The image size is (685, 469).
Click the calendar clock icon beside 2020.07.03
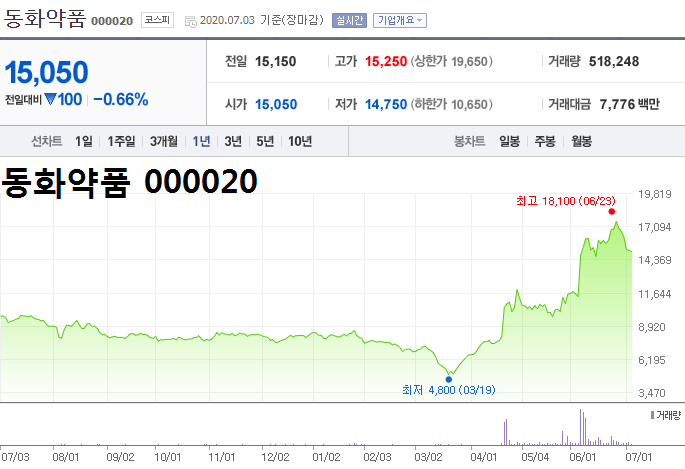(x=191, y=21)
